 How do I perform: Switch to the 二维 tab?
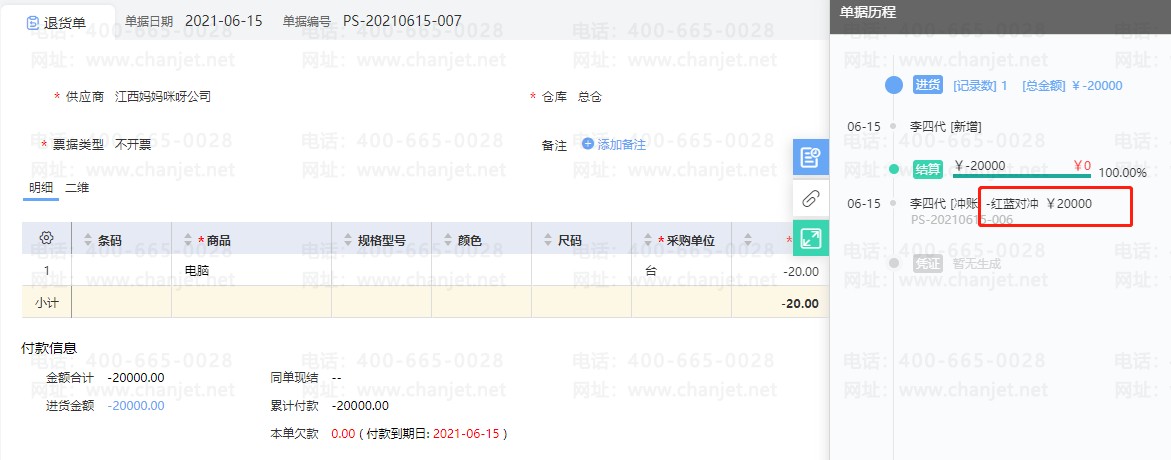pyautogui.click(x=77, y=188)
